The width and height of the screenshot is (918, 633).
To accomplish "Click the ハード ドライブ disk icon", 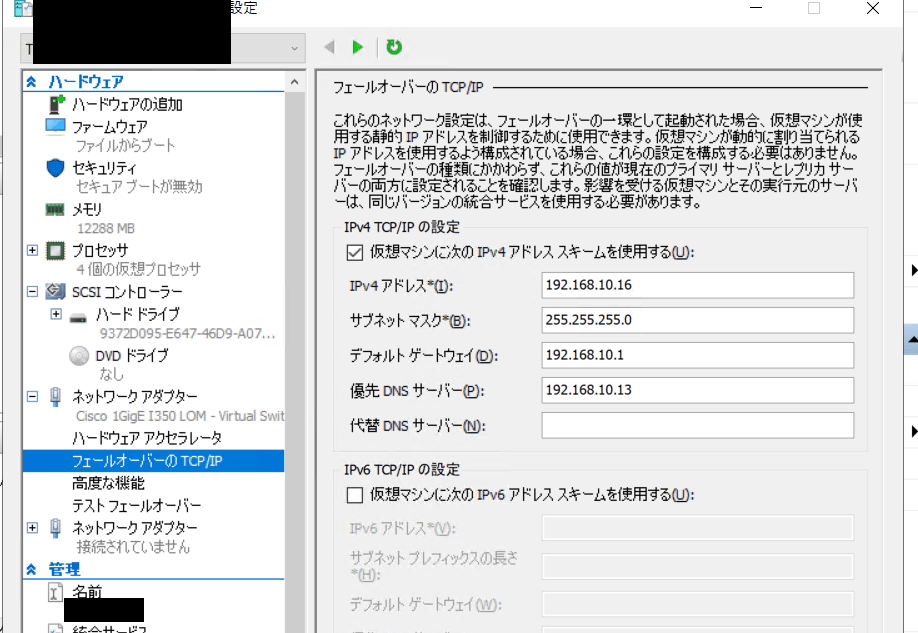I will pyautogui.click(x=78, y=318).
